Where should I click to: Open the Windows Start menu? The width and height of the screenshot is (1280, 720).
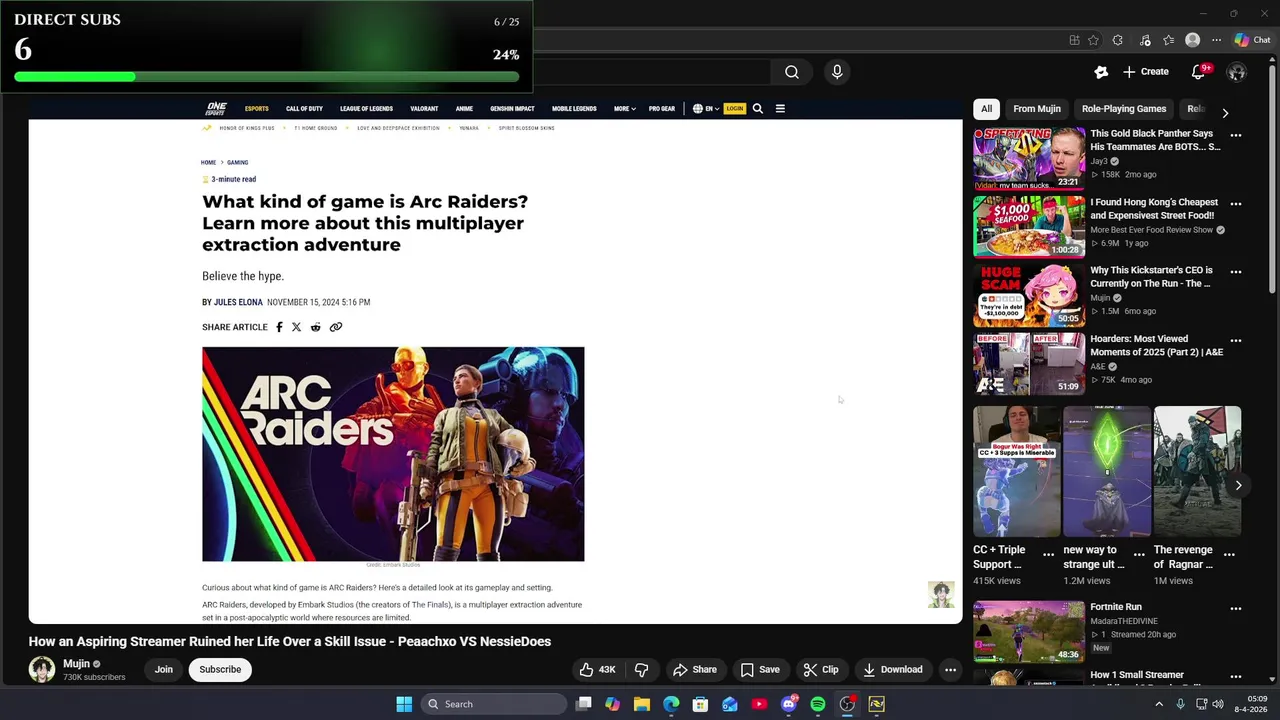(x=404, y=704)
